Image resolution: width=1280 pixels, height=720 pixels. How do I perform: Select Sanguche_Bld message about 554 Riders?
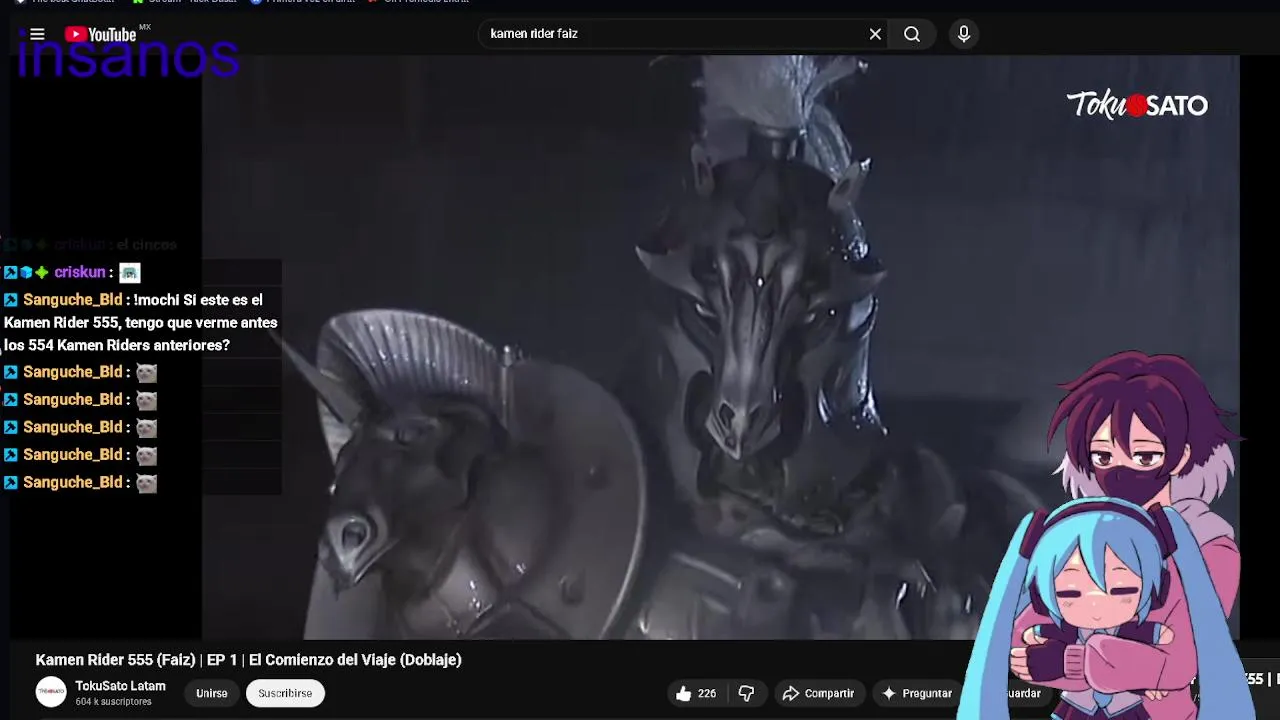tap(140, 322)
